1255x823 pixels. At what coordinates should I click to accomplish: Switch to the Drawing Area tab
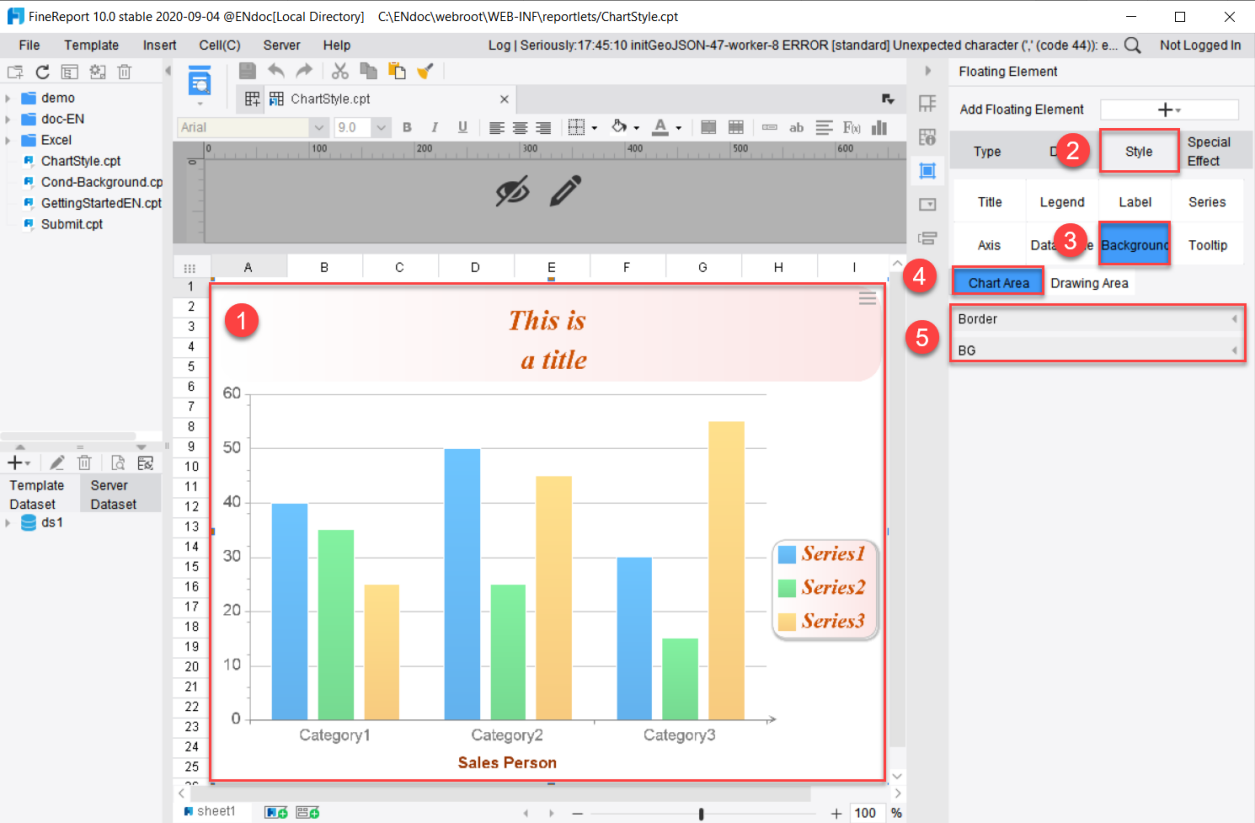tap(1089, 283)
